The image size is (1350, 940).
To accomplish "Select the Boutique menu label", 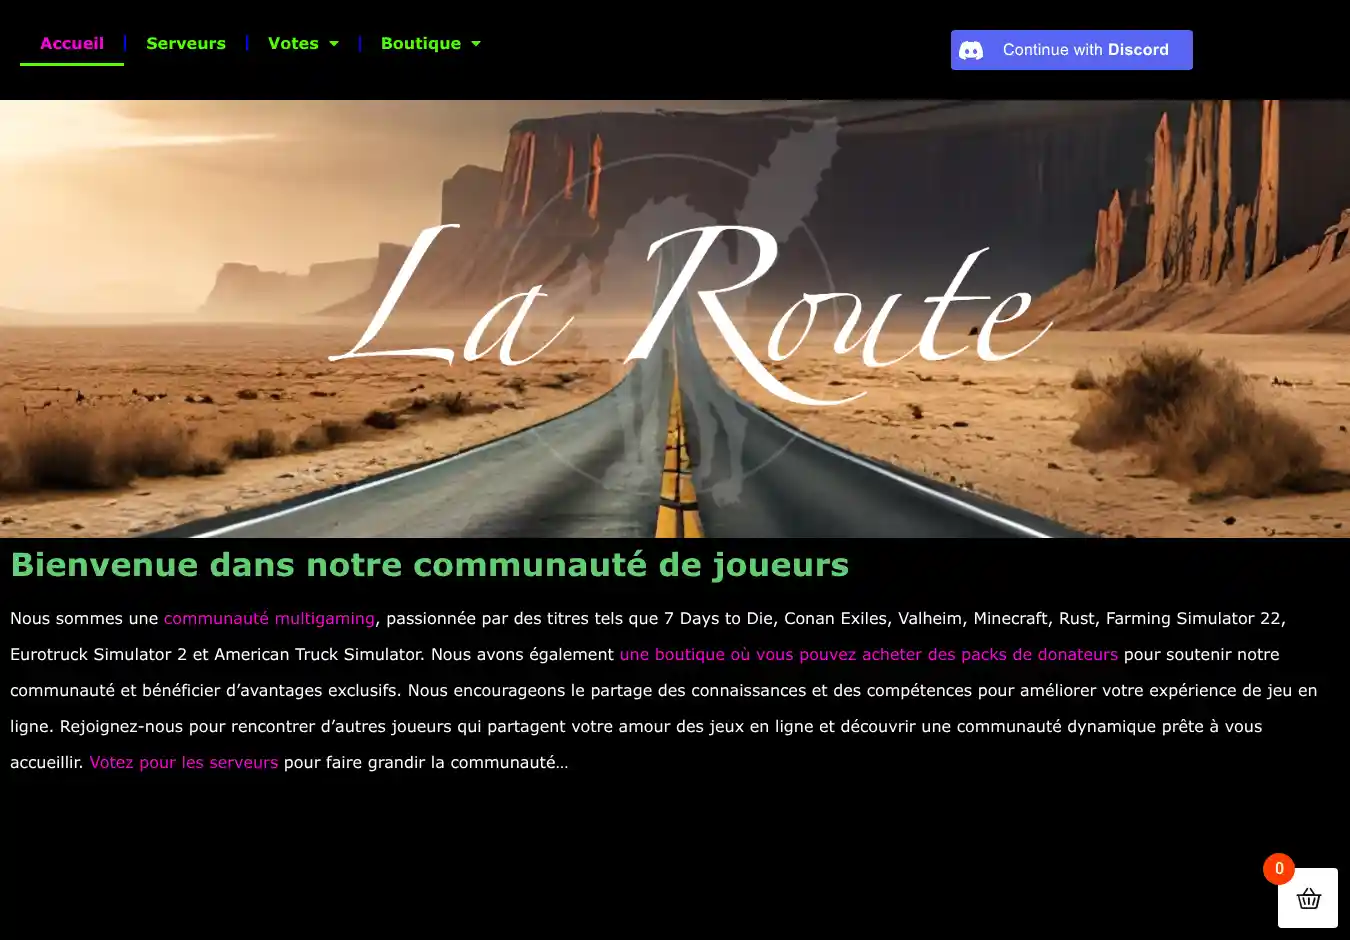I will (420, 44).
